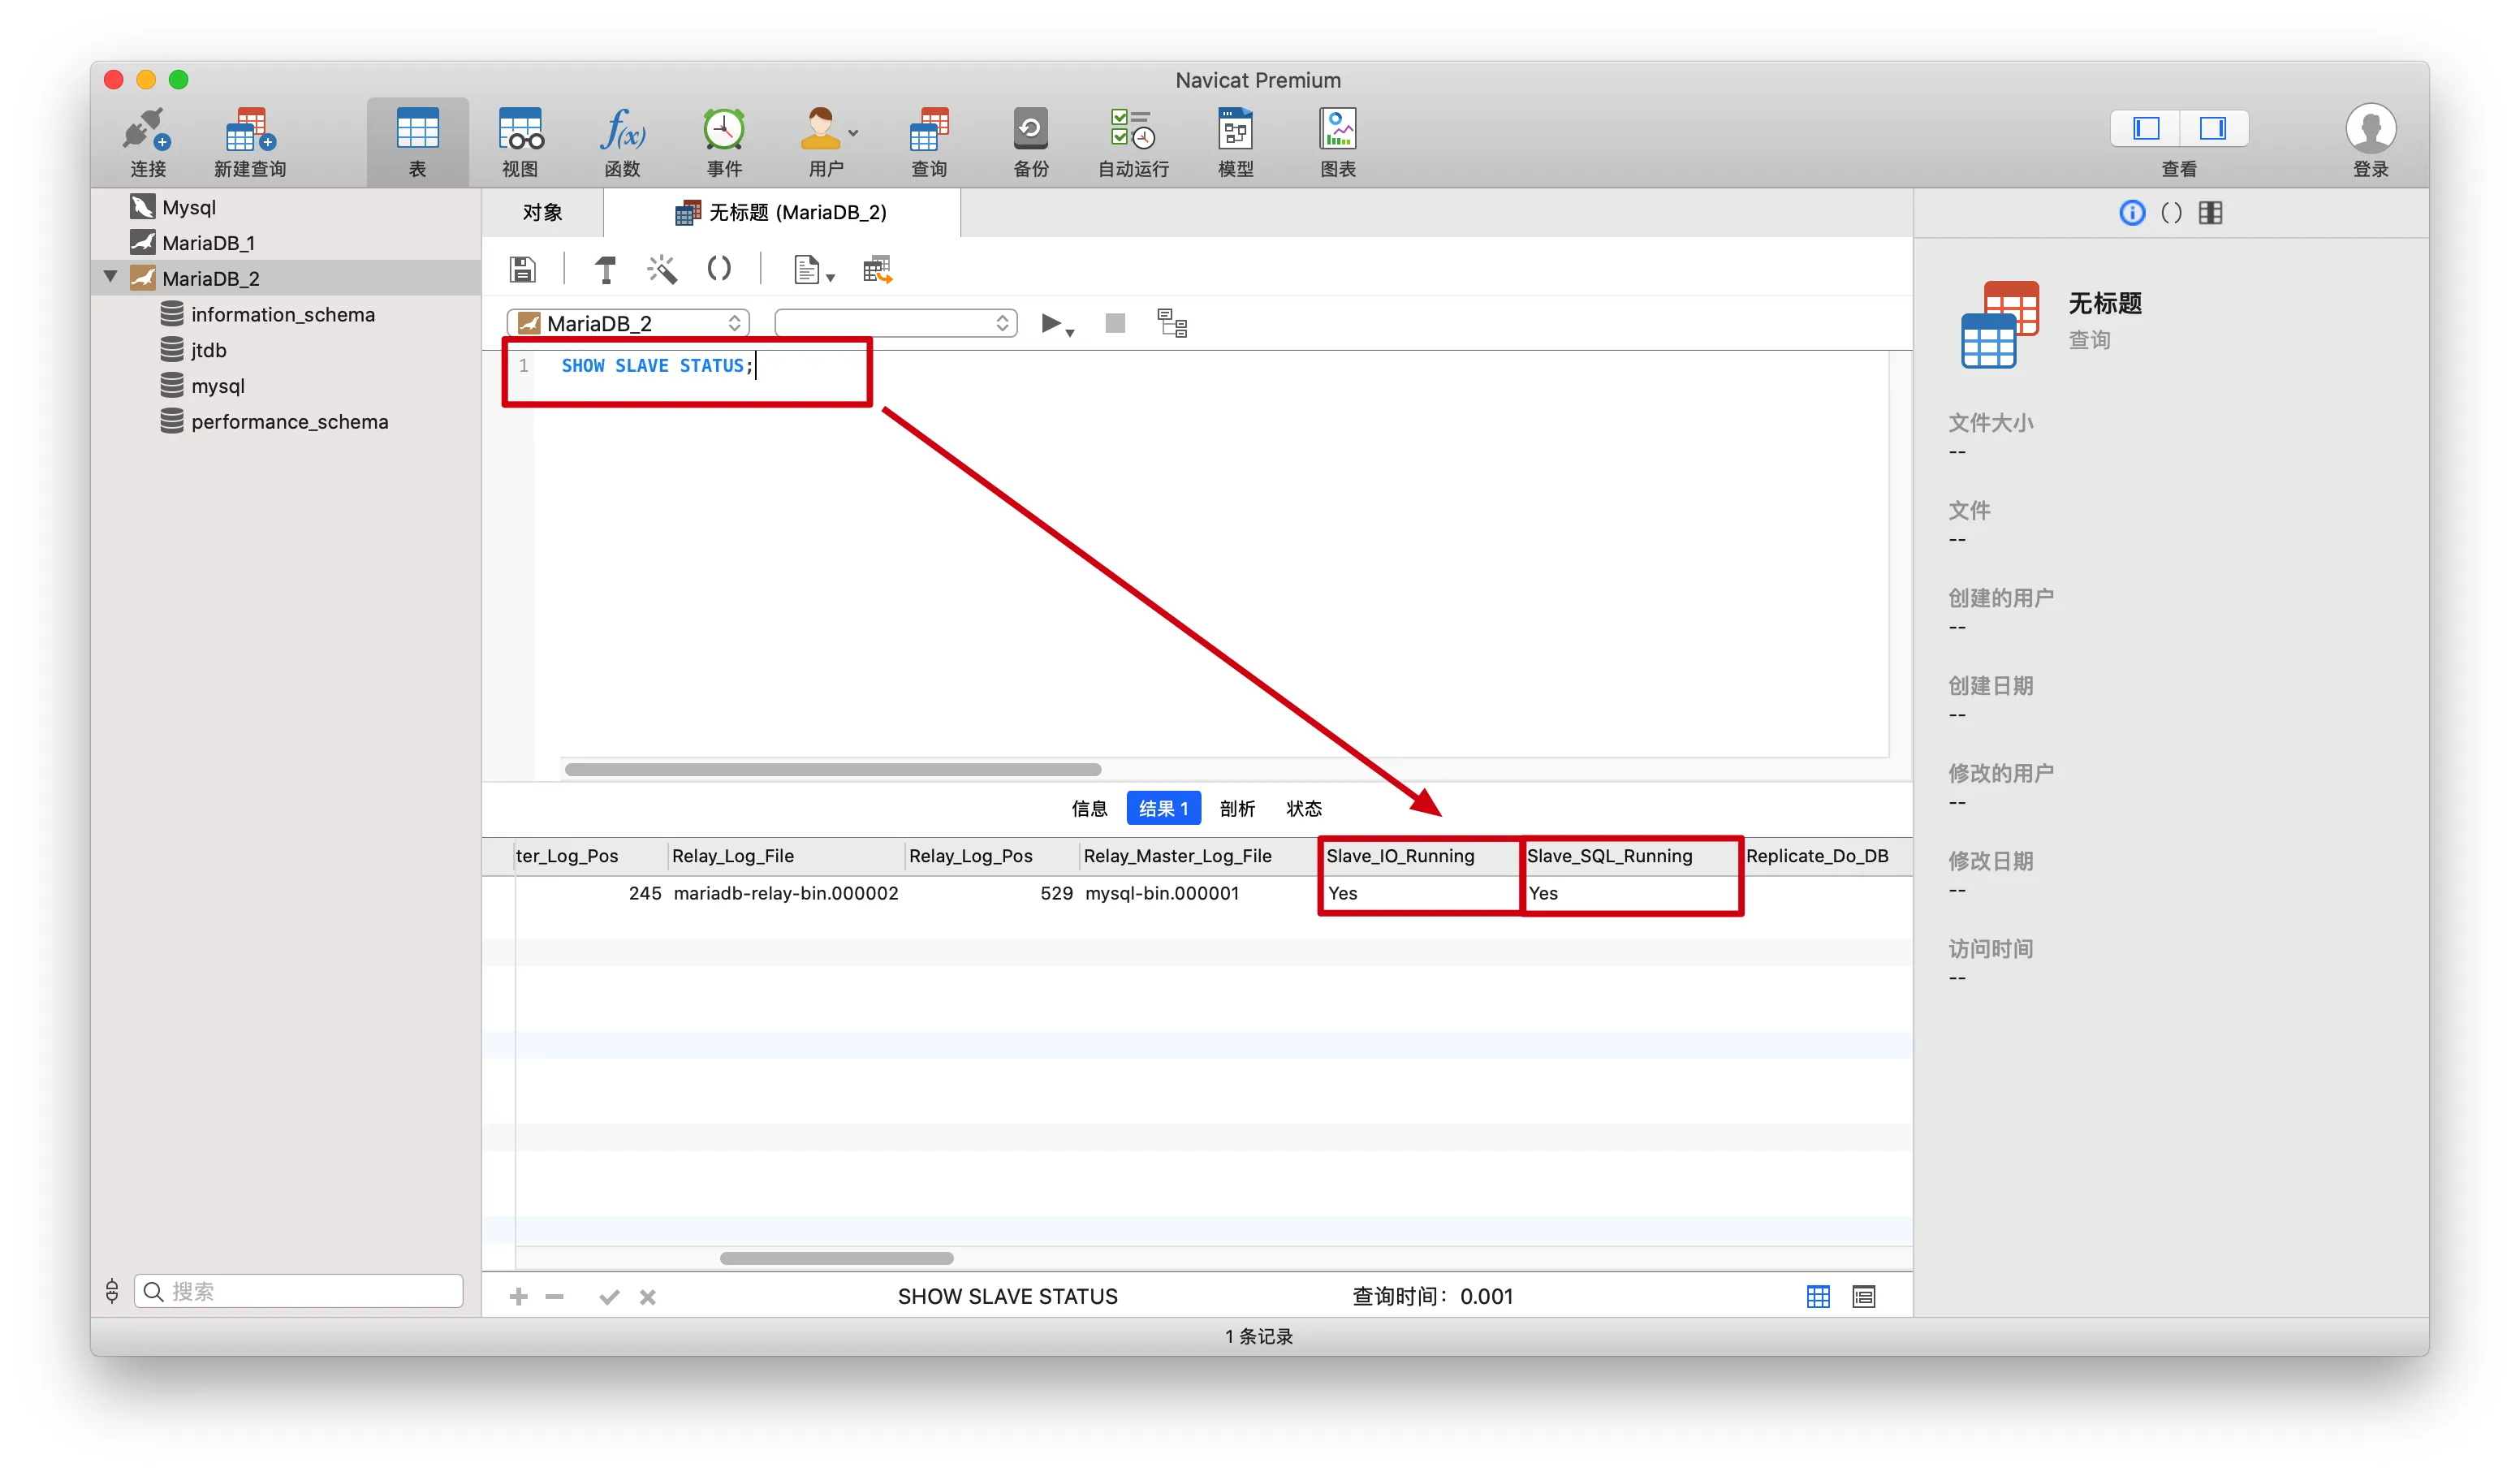Open the run options dropdown arrow
The image size is (2520, 1476).
[1070, 332]
